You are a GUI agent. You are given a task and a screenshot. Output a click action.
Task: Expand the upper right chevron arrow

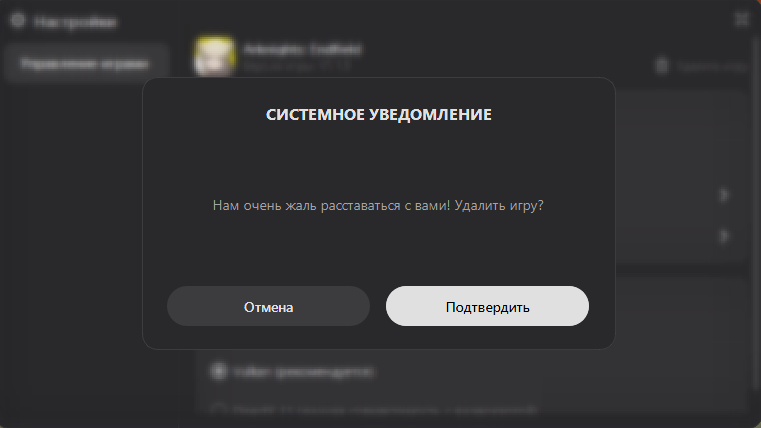pyautogui.click(x=724, y=195)
